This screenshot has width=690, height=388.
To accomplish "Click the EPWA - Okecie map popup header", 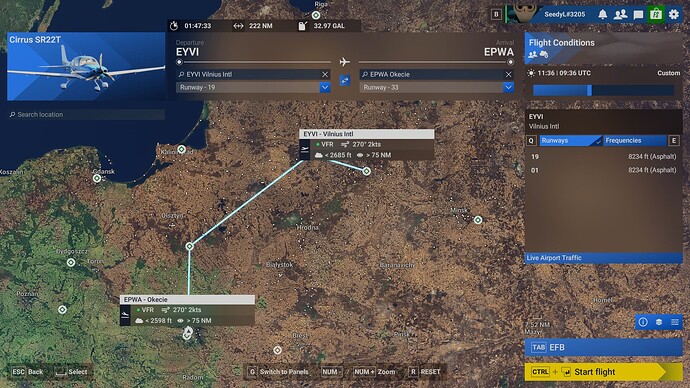I will tap(187, 300).
